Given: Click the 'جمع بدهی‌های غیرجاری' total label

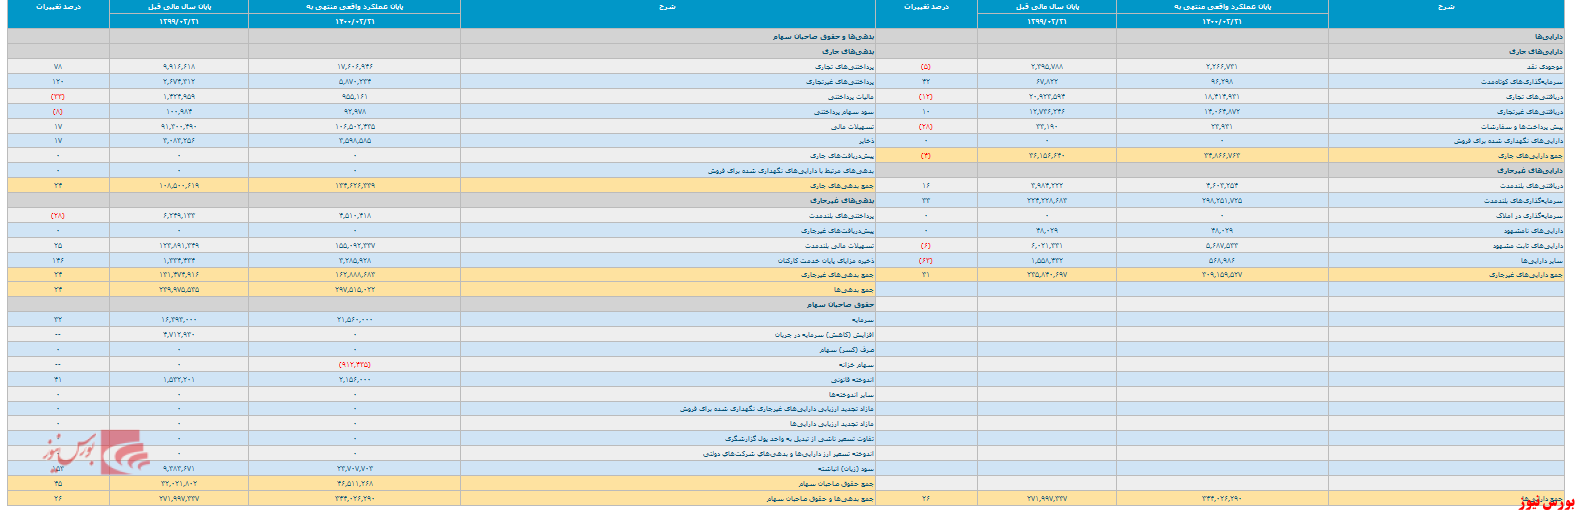Looking at the screenshot, I should point(837,275).
